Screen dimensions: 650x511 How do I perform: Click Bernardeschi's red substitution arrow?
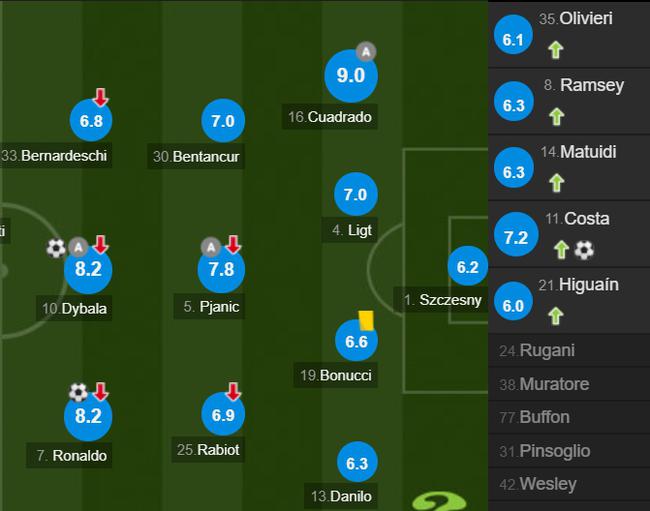point(100,97)
